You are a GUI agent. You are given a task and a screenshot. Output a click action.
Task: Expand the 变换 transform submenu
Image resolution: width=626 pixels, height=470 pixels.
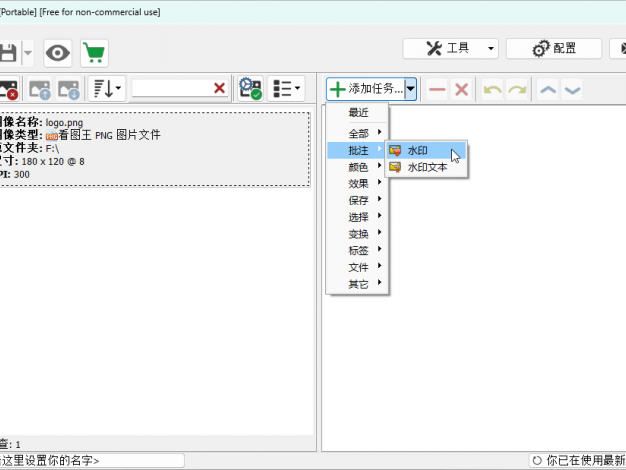tap(357, 234)
